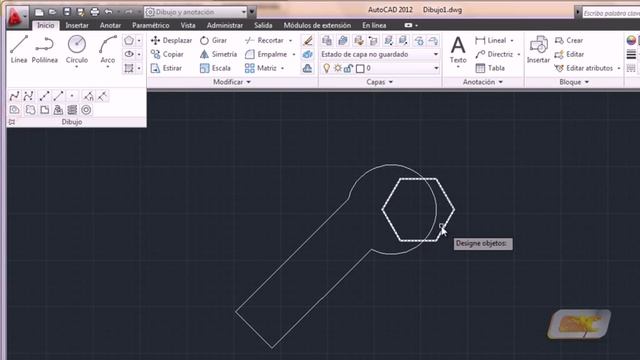Switch to the Insertar ribbon tab
This screenshot has width=640, height=360.
pyautogui.click(x=77, y=25)
